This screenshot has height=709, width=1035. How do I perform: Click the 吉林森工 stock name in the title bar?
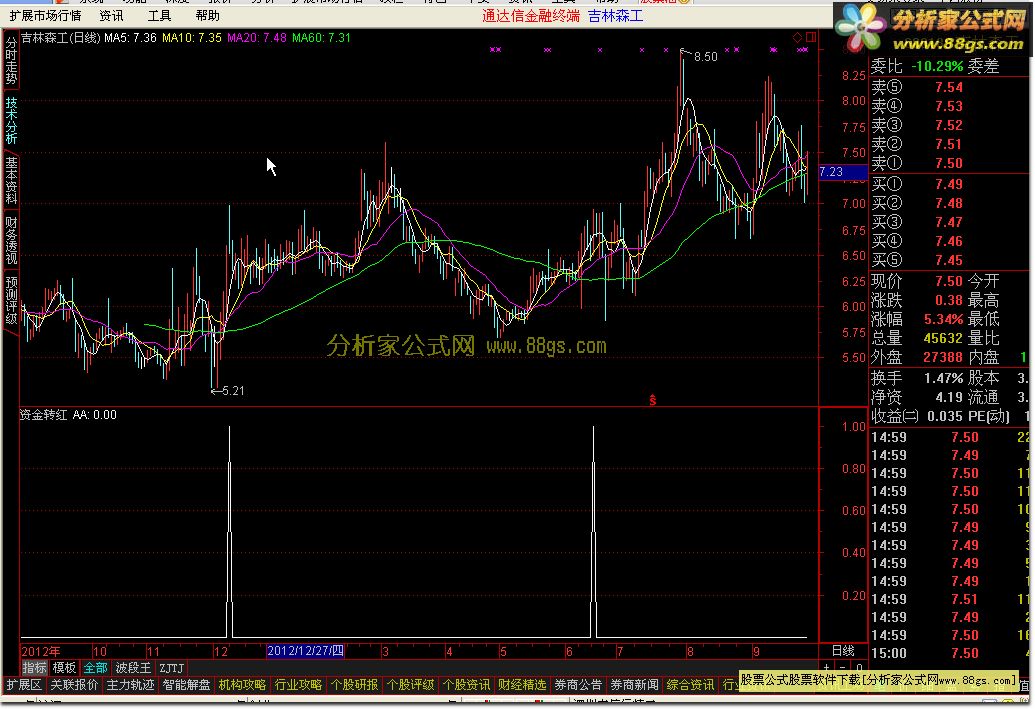(615, 16)
